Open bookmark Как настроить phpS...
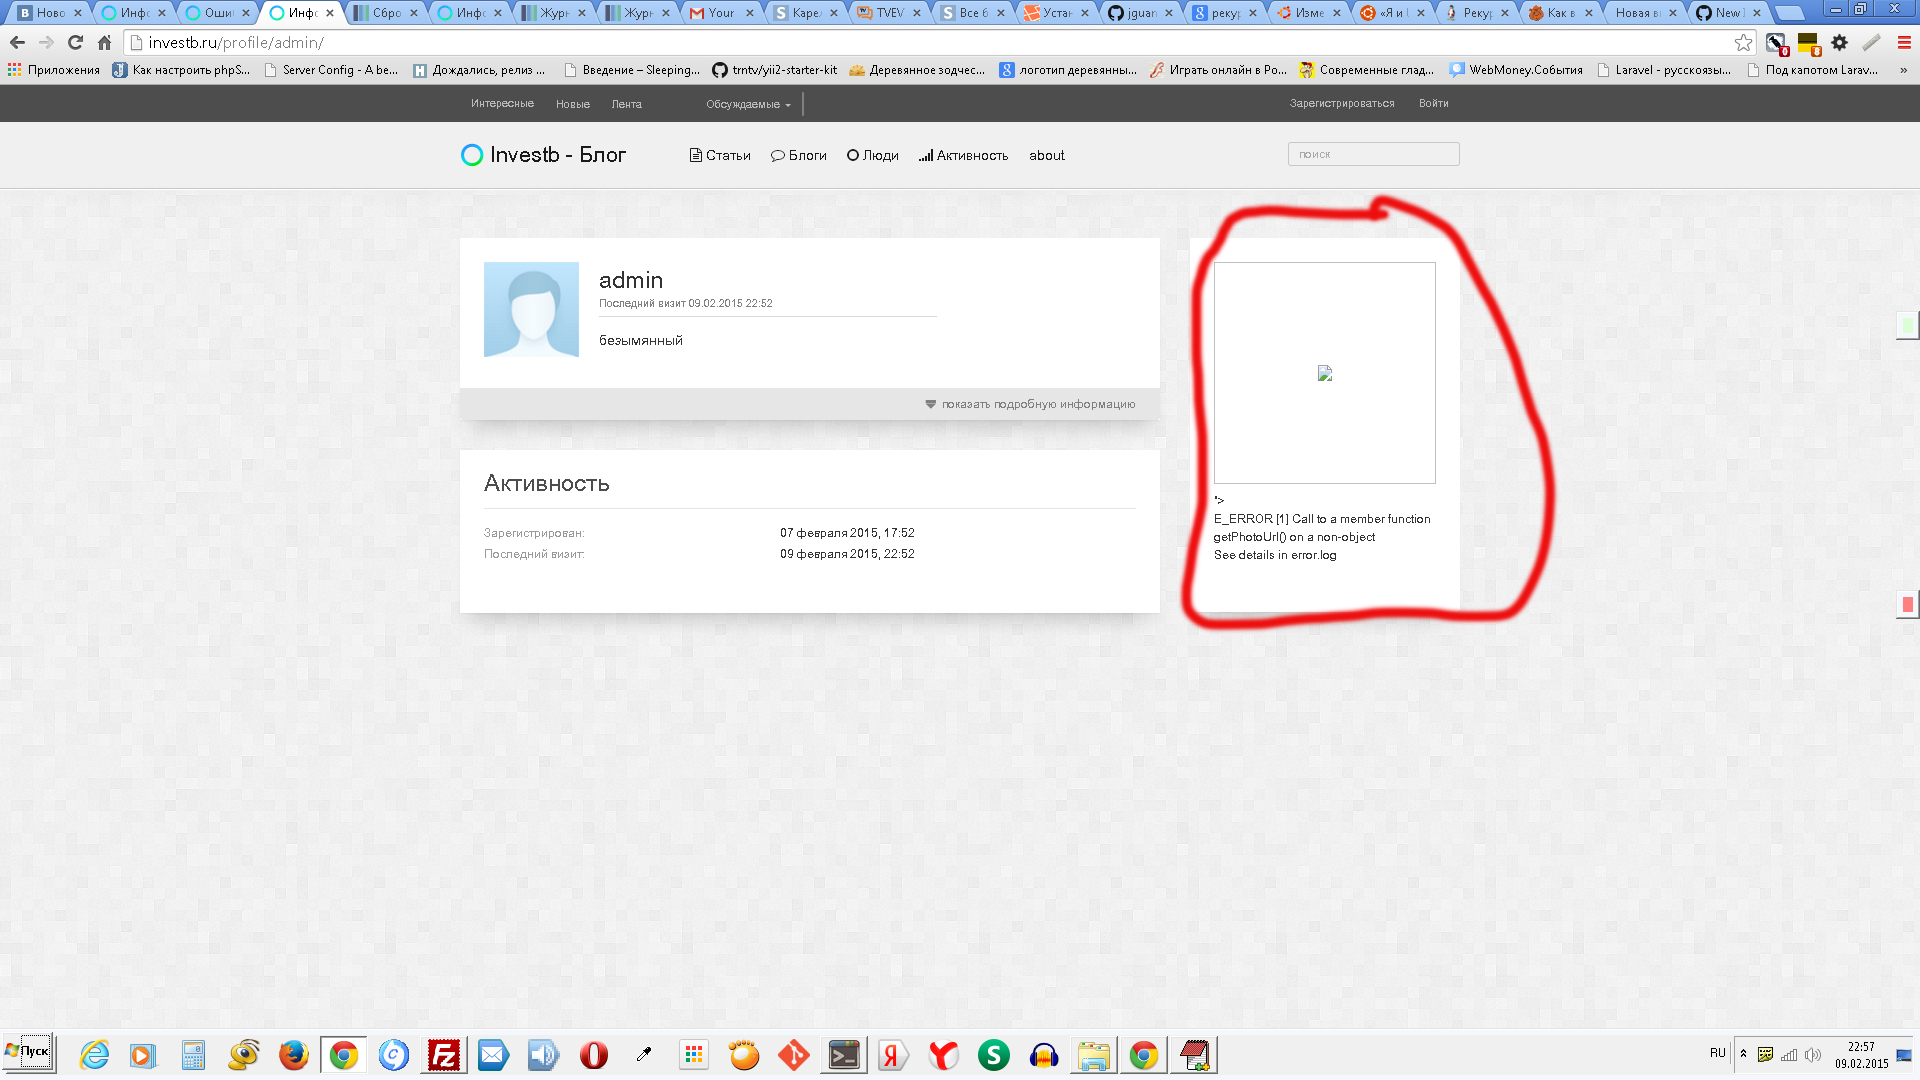The height and width of the screenshot is (1080, 1920). coord(181,70)
